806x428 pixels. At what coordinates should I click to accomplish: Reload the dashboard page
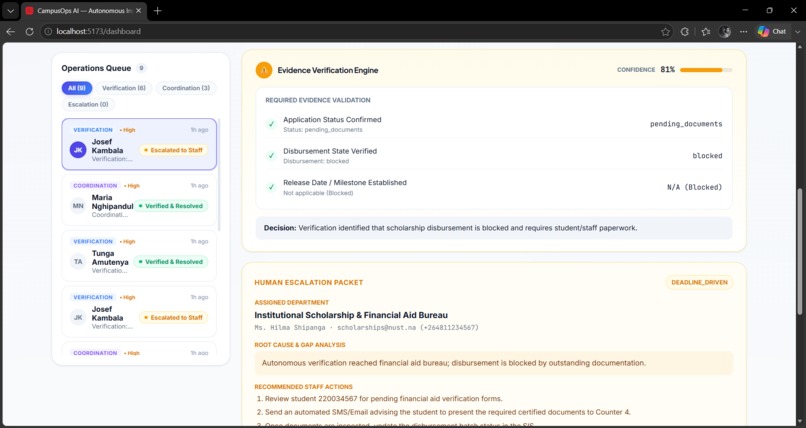click(29, 31)
